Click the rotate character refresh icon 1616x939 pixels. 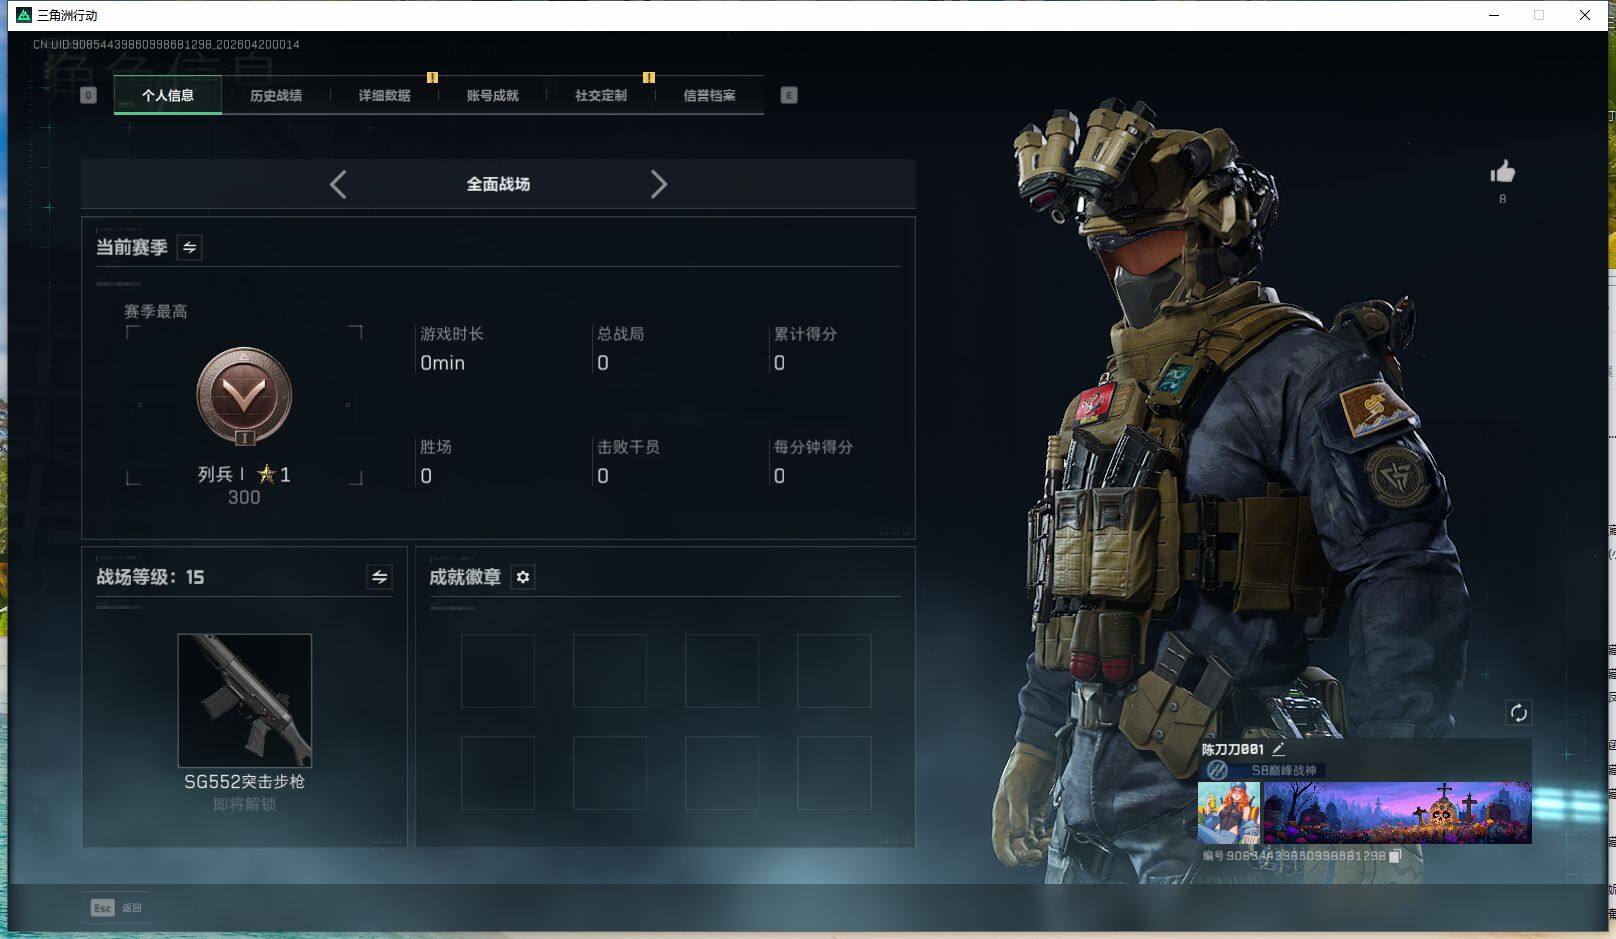[1518, 713]
